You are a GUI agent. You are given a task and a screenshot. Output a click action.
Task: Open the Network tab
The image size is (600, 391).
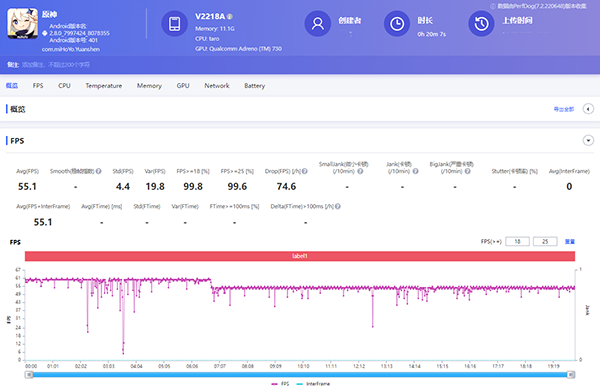pos(217,86)
